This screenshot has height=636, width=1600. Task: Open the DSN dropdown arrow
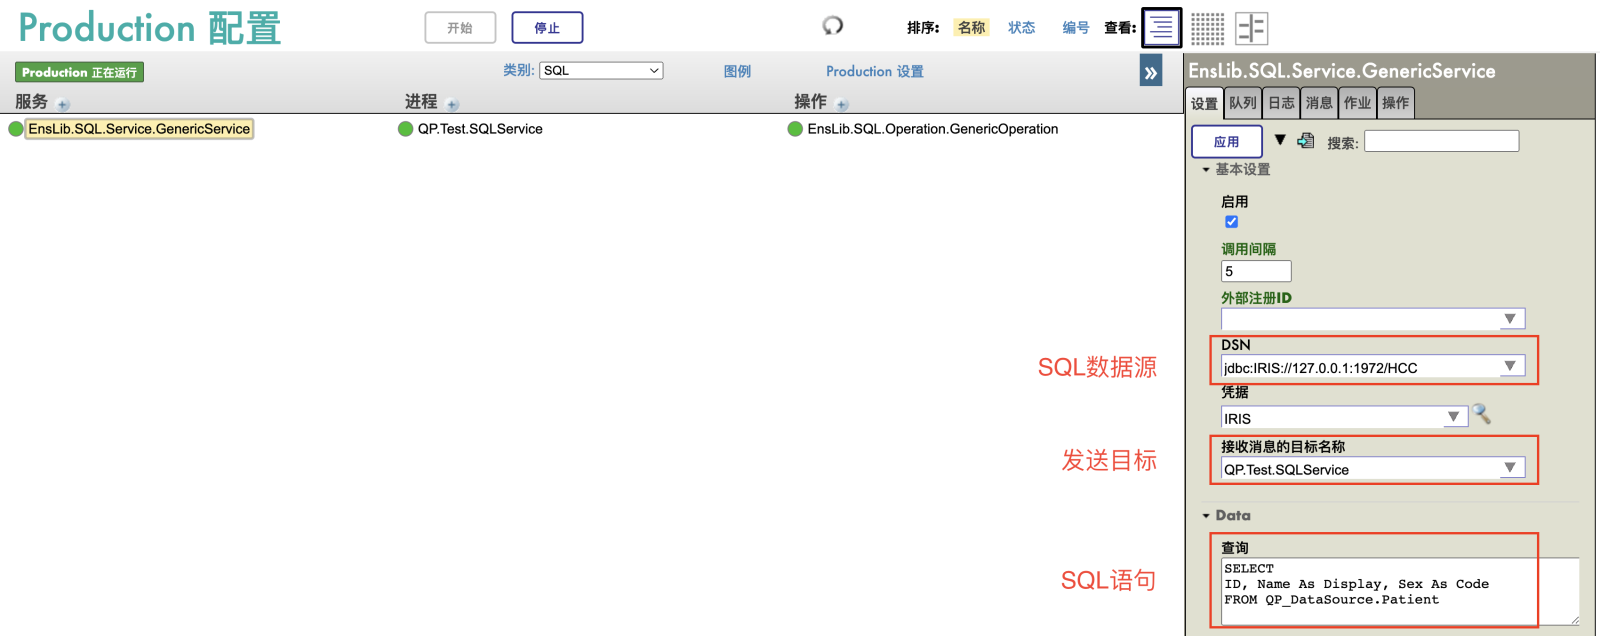1510,367
